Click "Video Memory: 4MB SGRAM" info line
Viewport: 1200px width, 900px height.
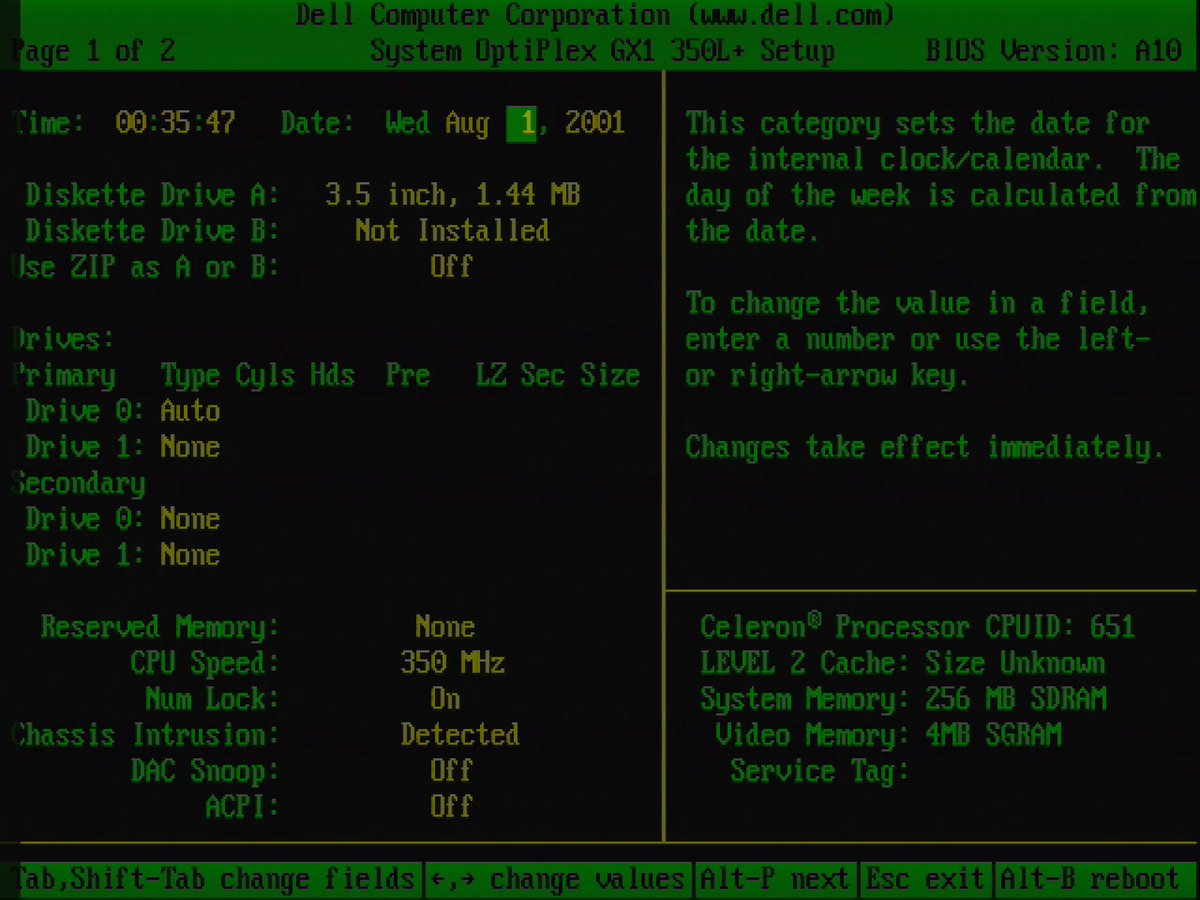[x=887, y=735]
